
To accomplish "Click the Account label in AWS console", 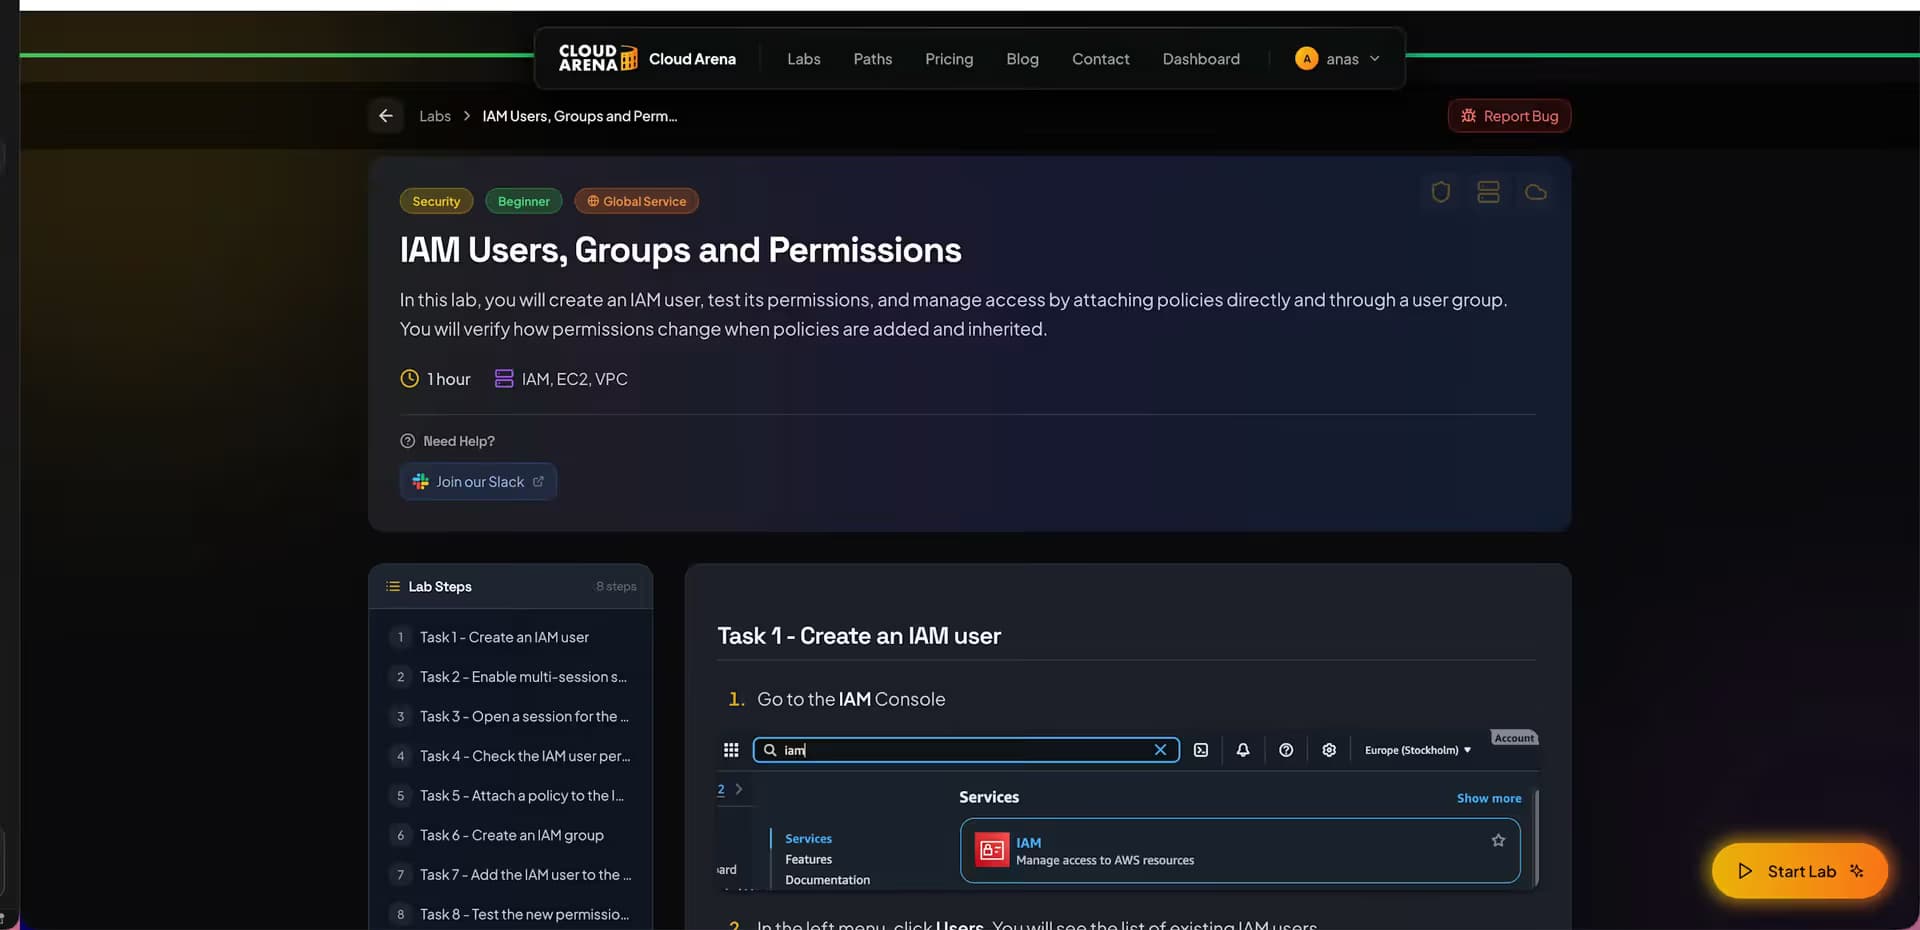I will [x=1514, y=738].
